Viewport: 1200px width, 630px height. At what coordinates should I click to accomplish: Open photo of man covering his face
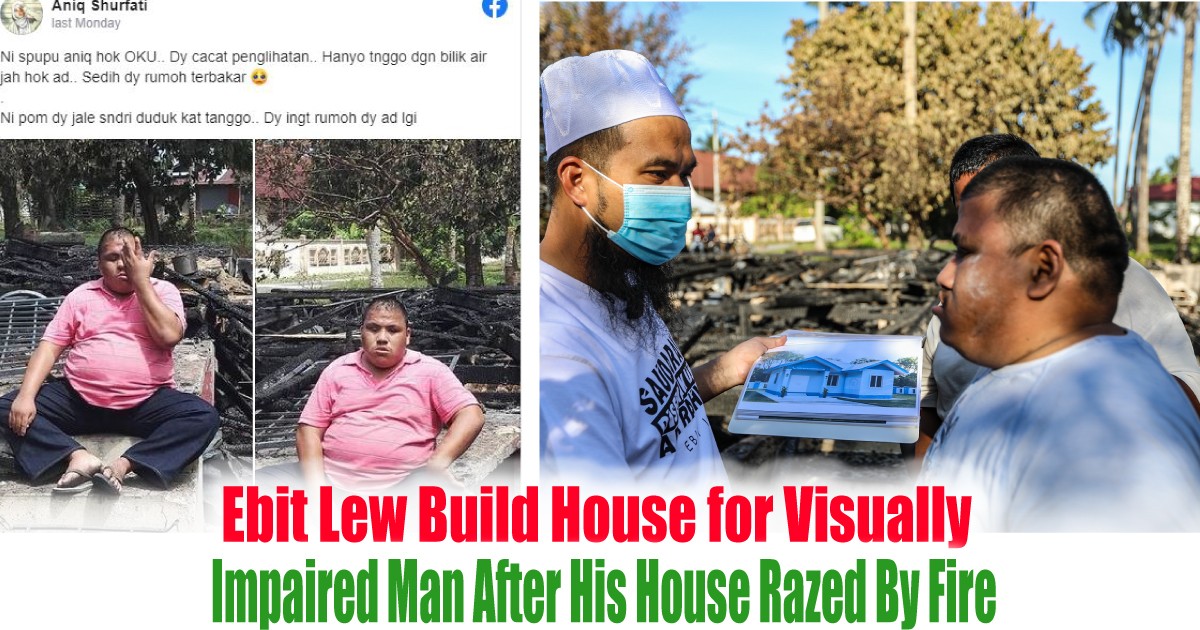pyautogui.click(x=126, y=335)
